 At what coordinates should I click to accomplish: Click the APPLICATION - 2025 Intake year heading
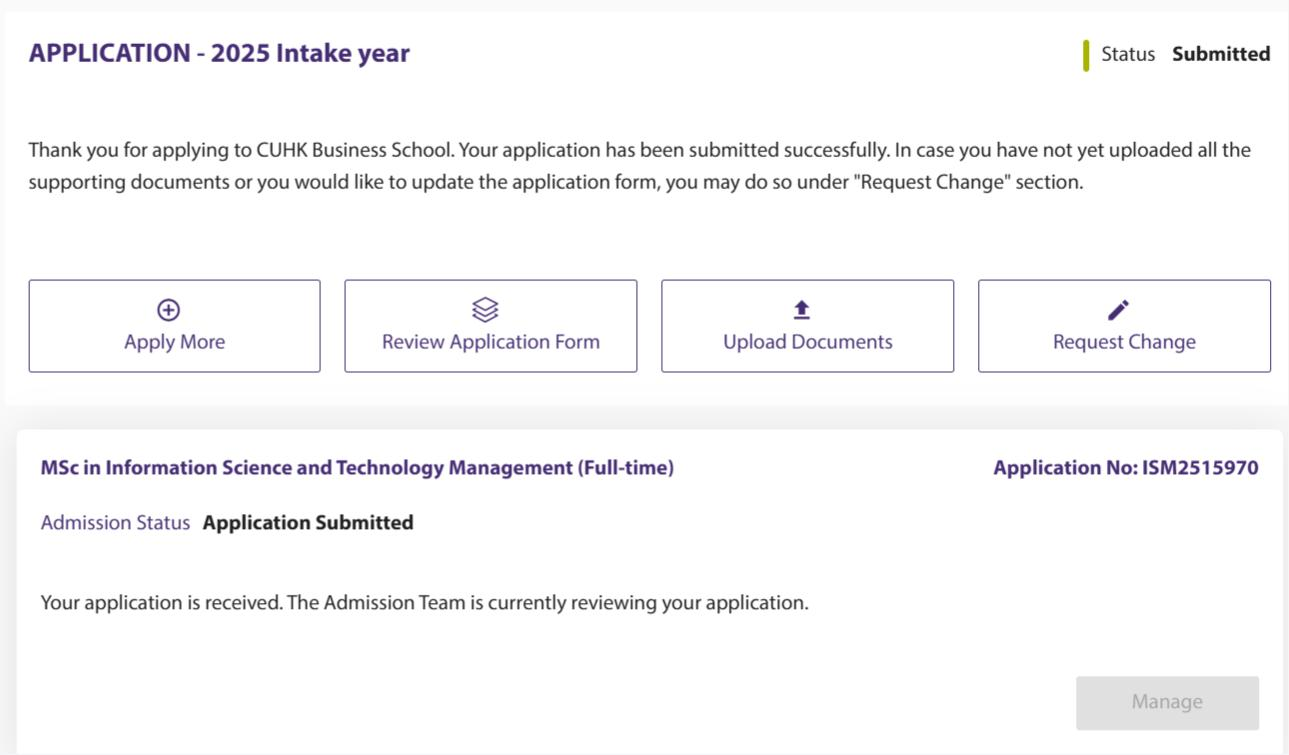point(219,53)
